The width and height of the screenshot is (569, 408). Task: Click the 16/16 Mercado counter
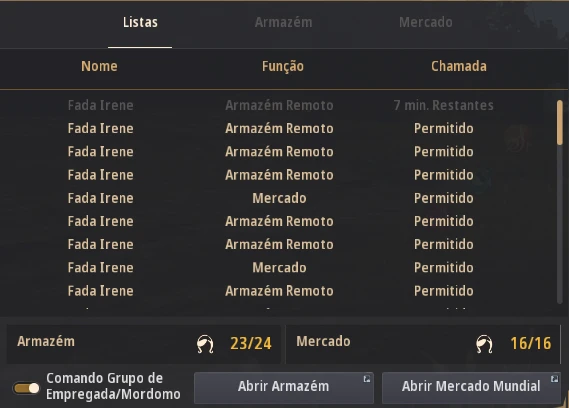[x=531, y=344]
